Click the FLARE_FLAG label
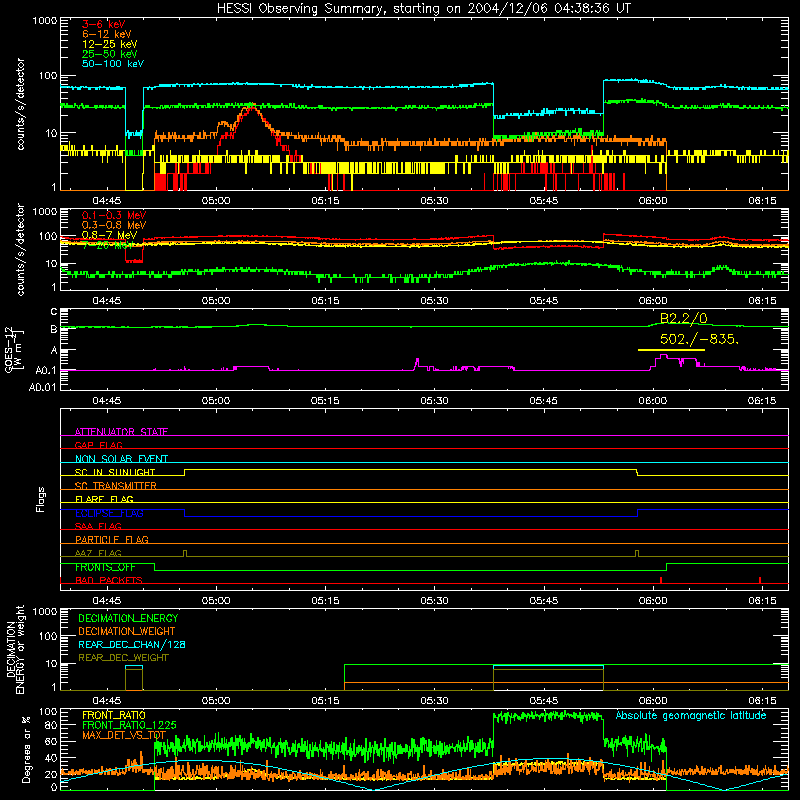The height and width of the screenshot is (800, 800). (104, 499)
